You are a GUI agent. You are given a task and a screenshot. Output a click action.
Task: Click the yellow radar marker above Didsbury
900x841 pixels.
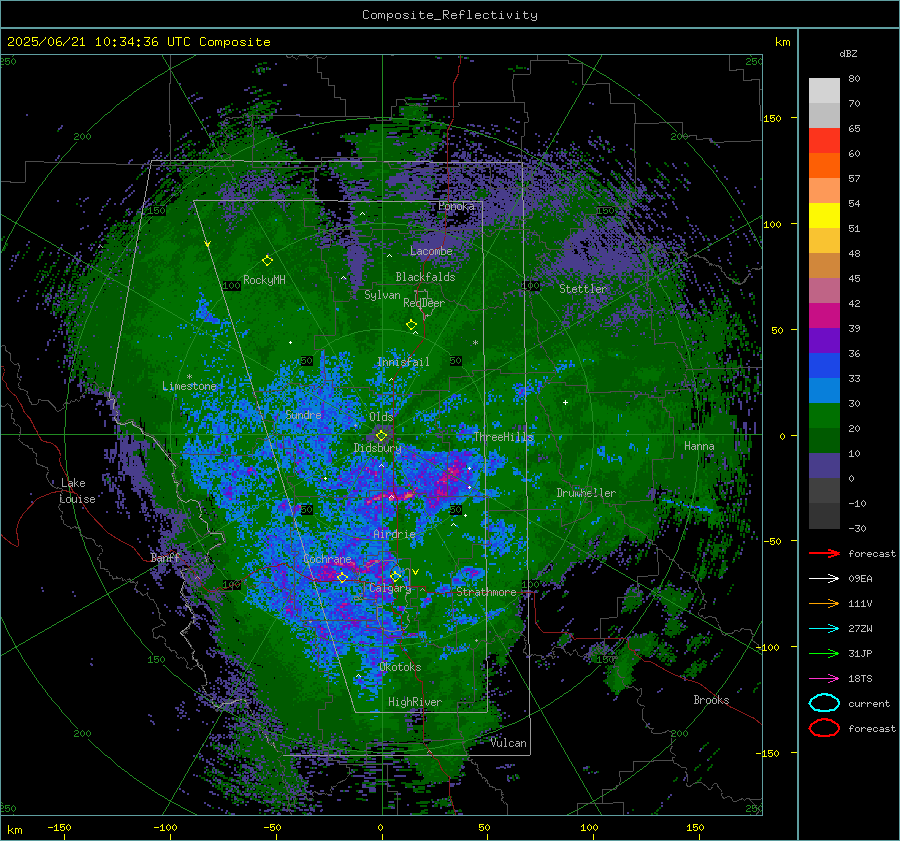381,436
